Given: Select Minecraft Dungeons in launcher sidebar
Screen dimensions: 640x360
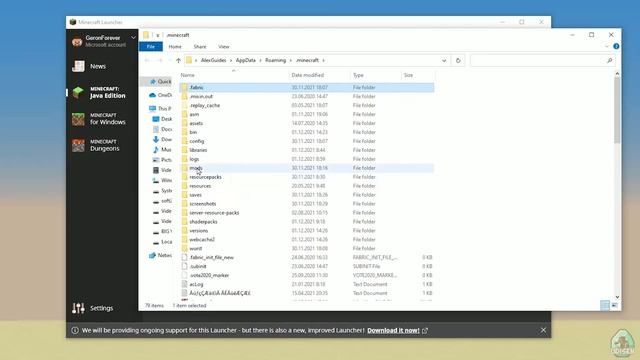Looking at the screenshot, I should pos(102,145).
